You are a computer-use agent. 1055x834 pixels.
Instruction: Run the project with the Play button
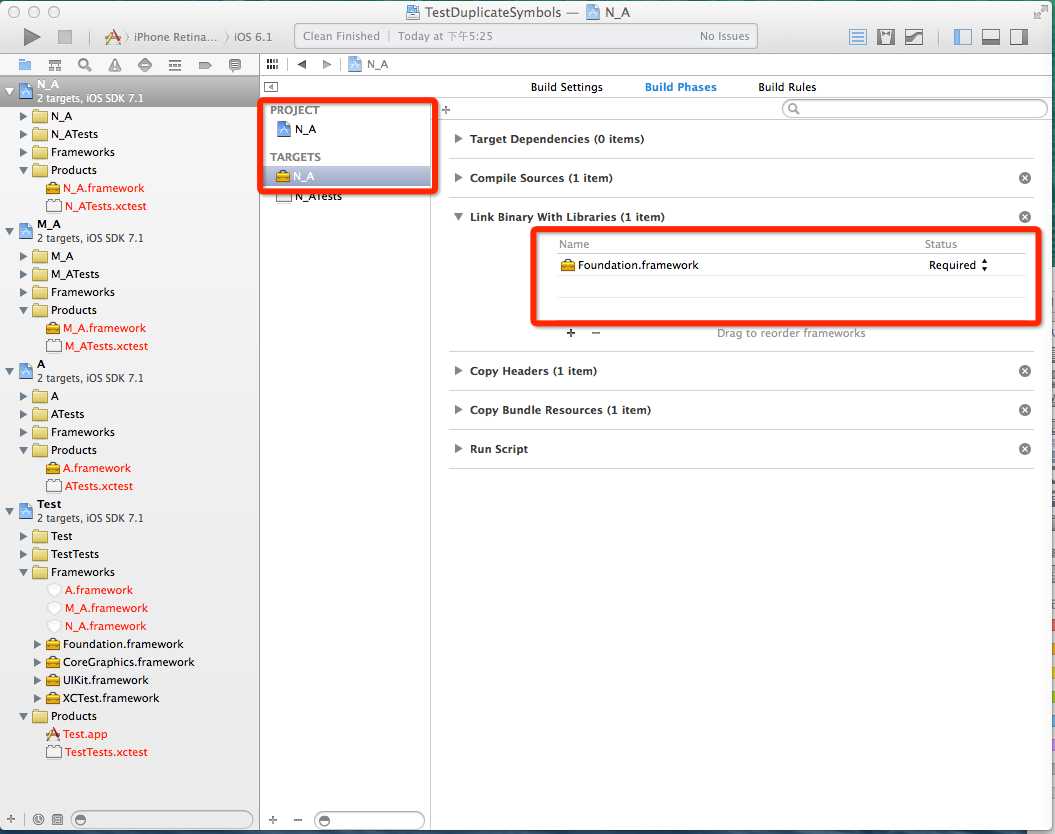tap(32, 36)
